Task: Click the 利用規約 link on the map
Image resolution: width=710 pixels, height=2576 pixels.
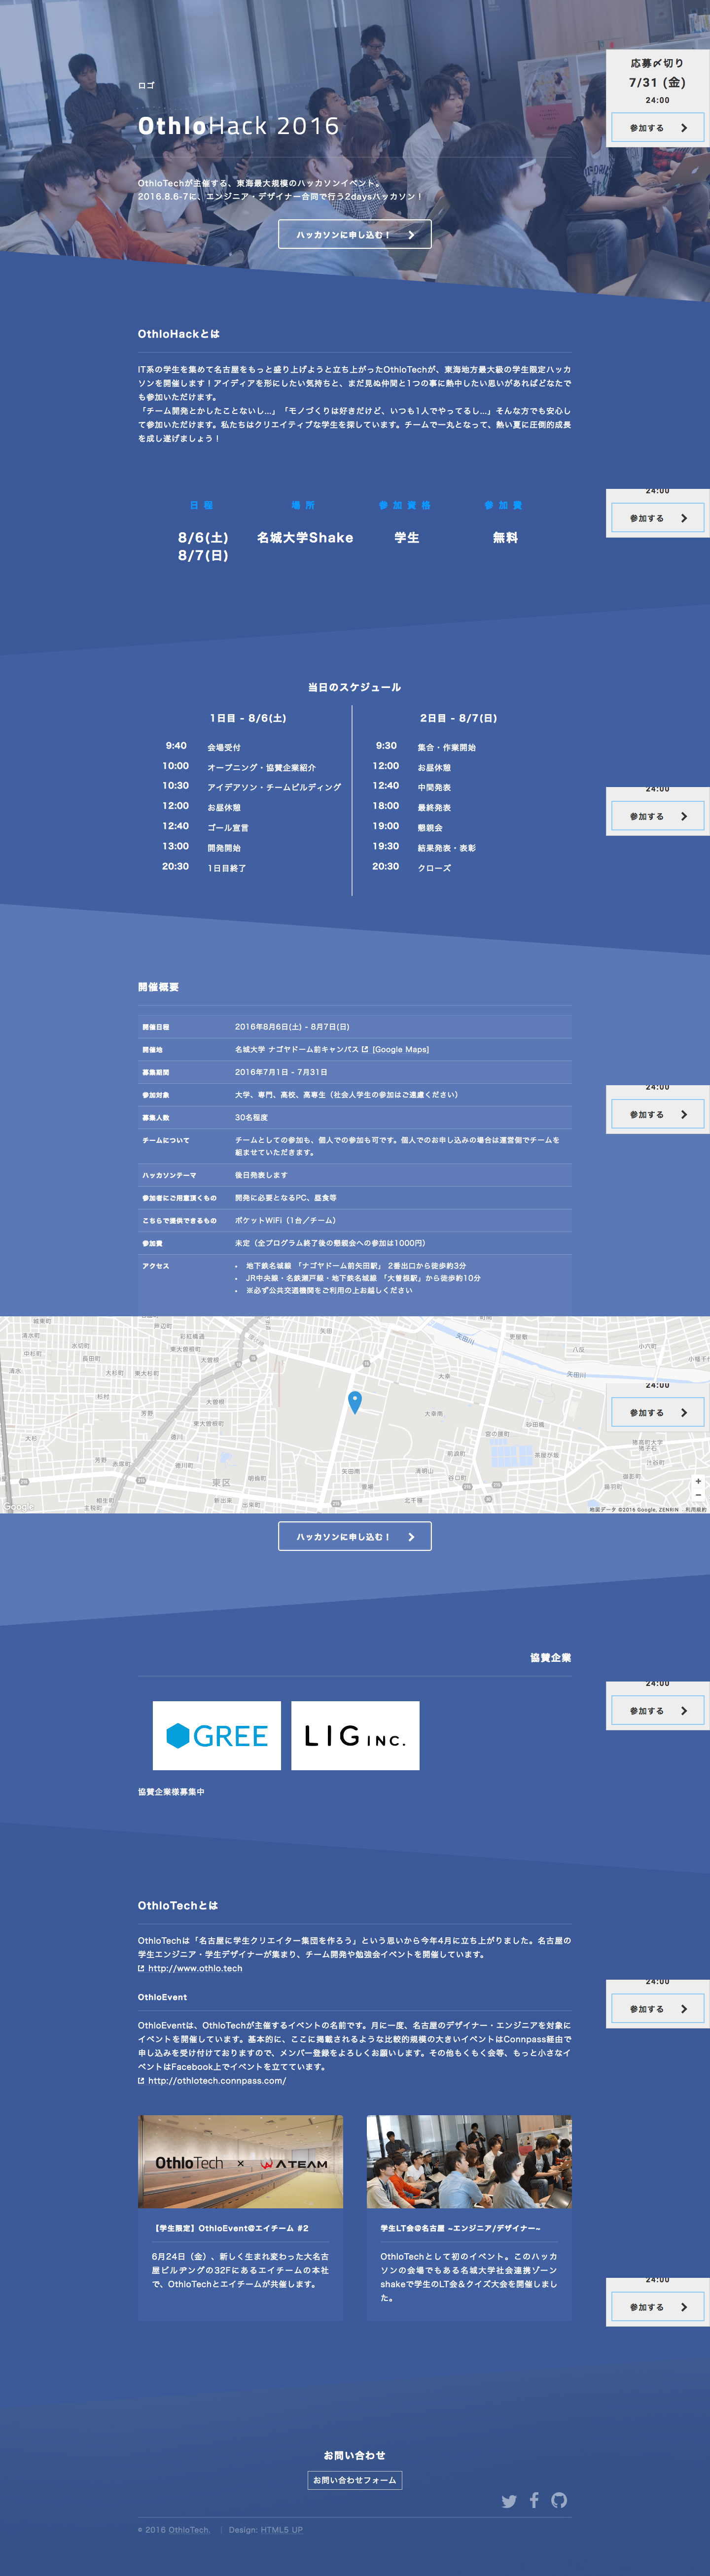Action: (695, 1509)
